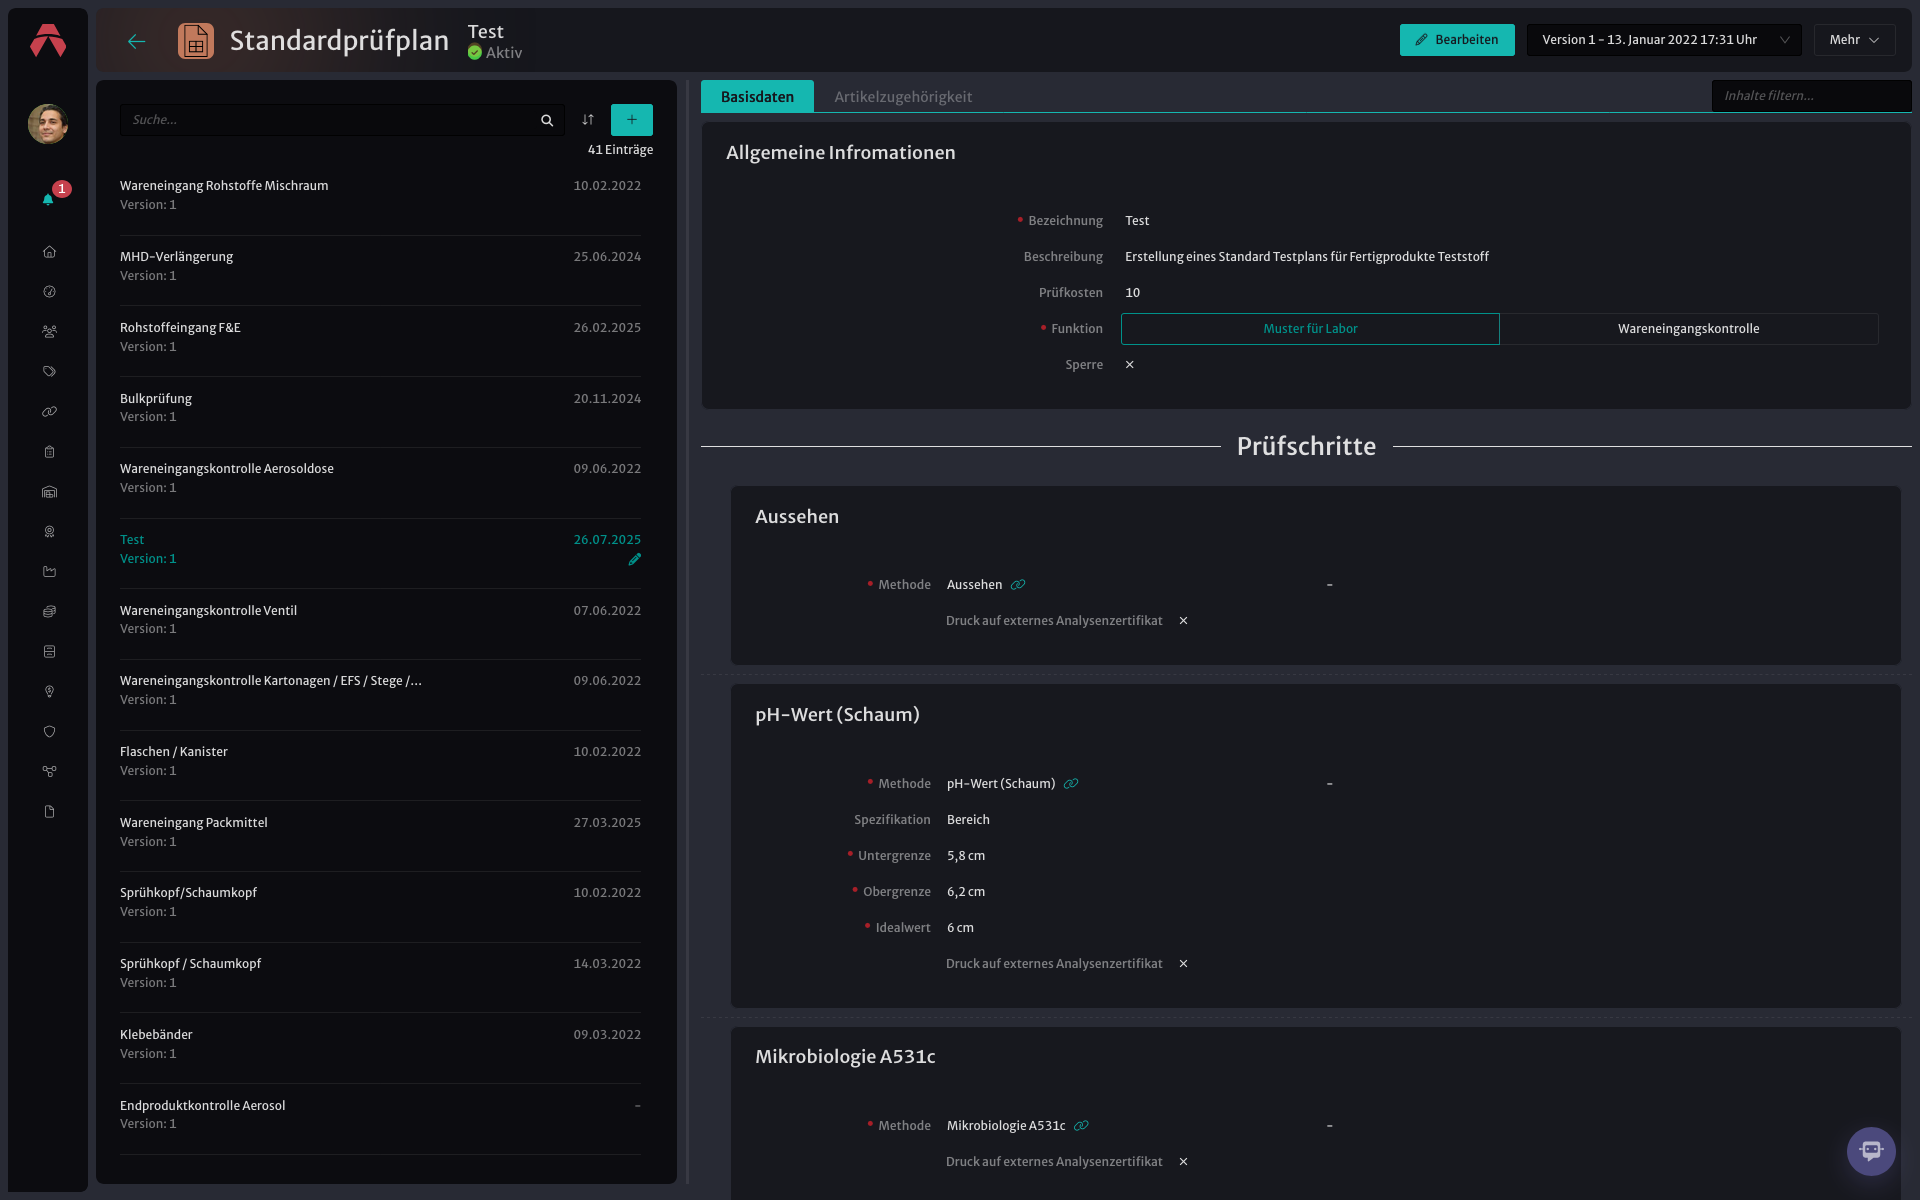
Task: Click the pencil edit icon on Test entry
Action: click(x=634, y=560)
